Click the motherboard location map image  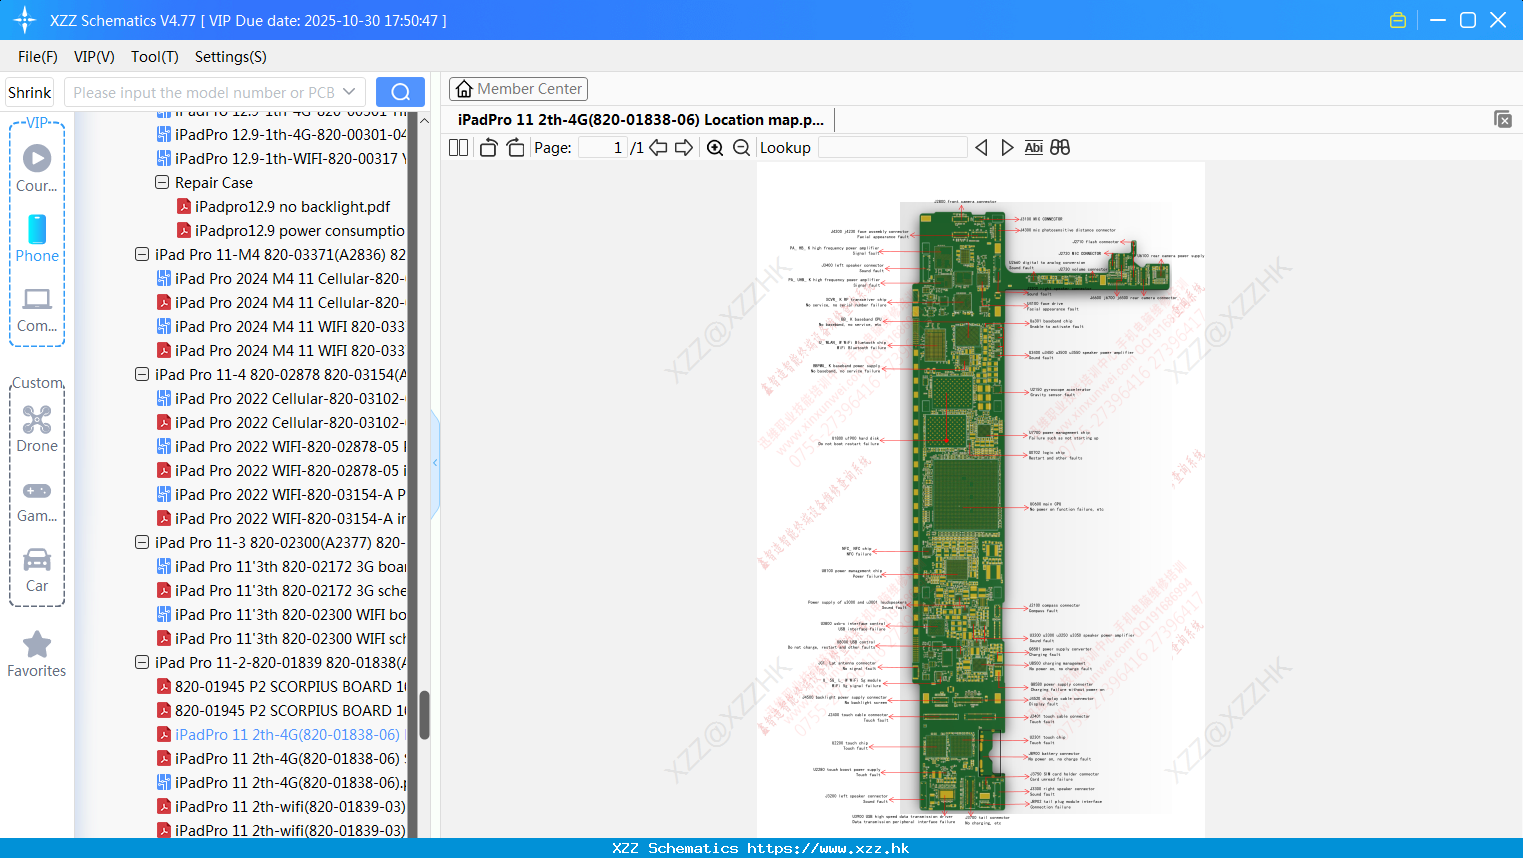pos(980,500)
